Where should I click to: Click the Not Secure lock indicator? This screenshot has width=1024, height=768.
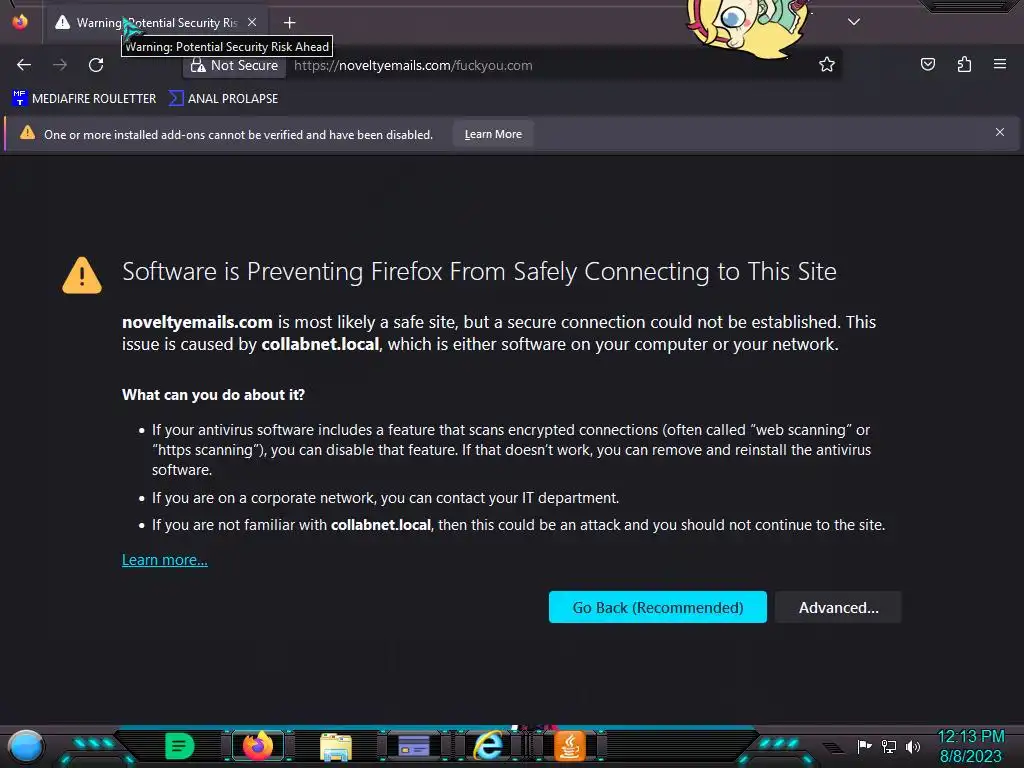(234, 65)
